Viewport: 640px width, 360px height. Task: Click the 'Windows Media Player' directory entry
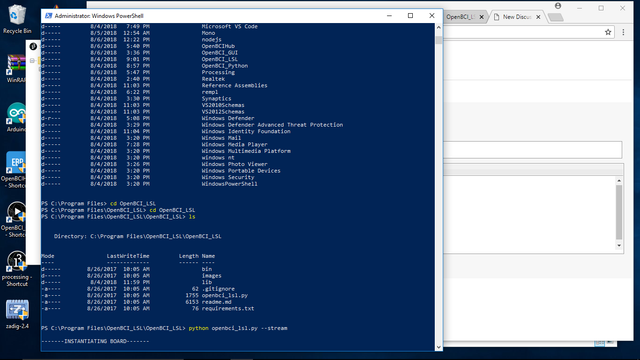pos(234,144)
